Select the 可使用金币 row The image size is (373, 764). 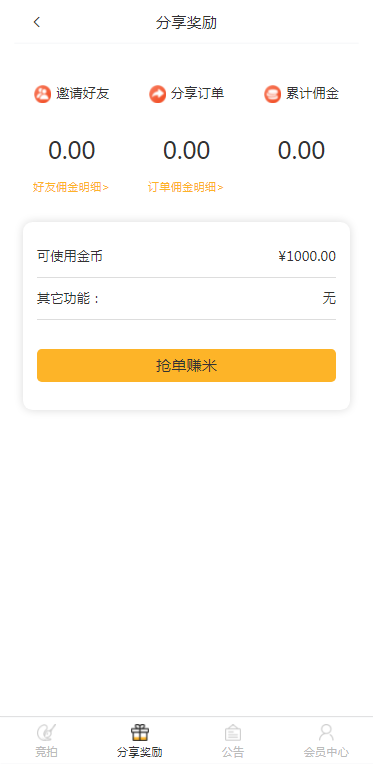186,256
